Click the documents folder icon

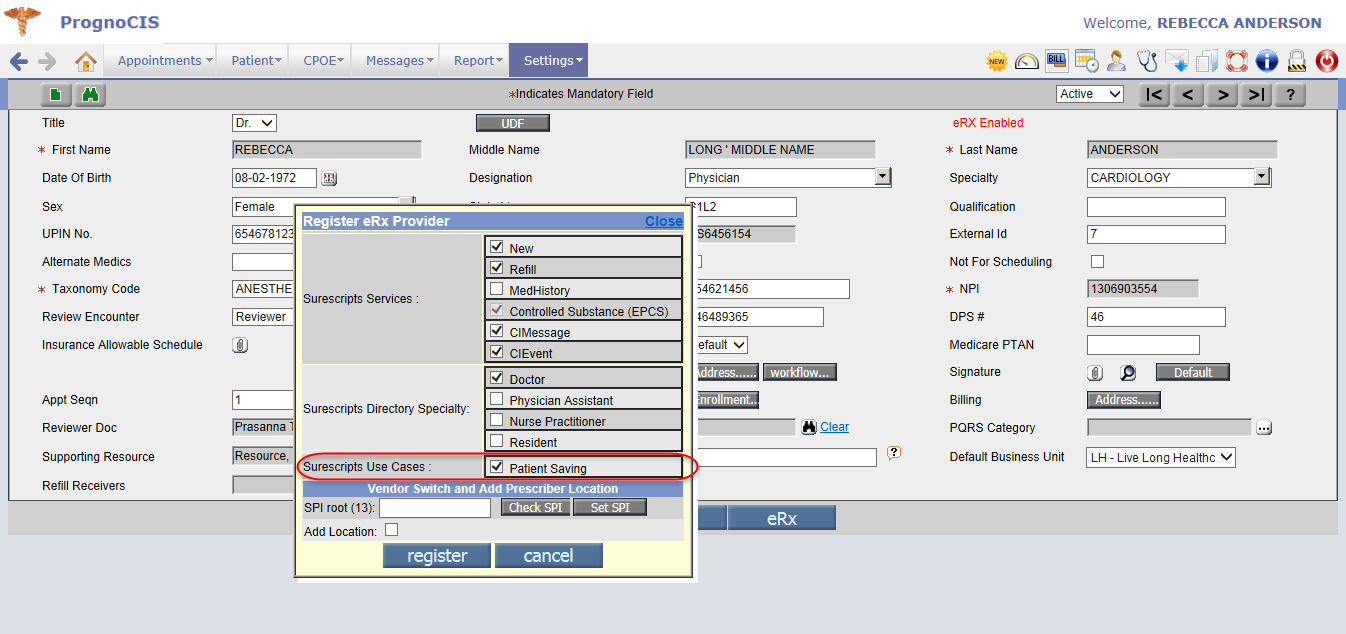pos(1207,62)
